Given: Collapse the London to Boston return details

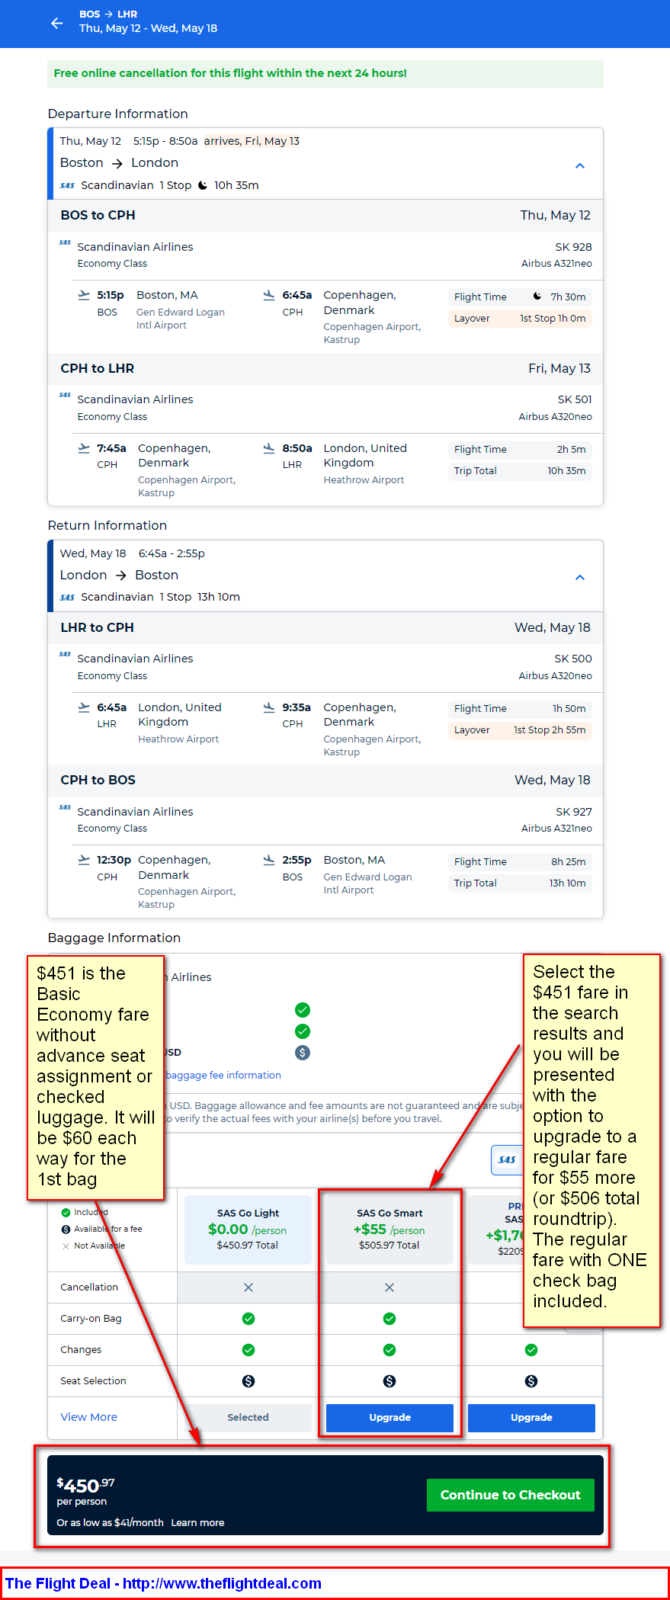Looking at the screenshot, I should coord(580,577).
